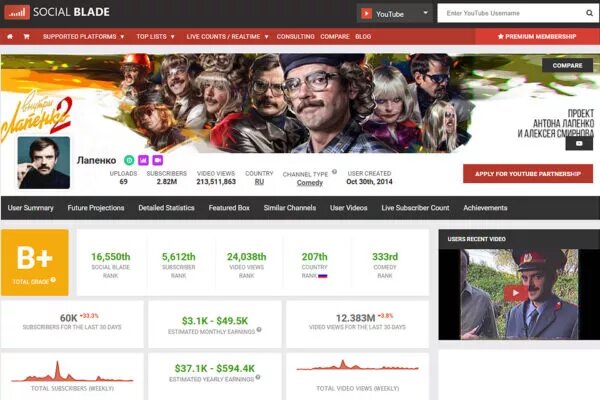Click the B+ total grade box
The height and width of the screenshot is (400, 600).
(x=35, y=263)
